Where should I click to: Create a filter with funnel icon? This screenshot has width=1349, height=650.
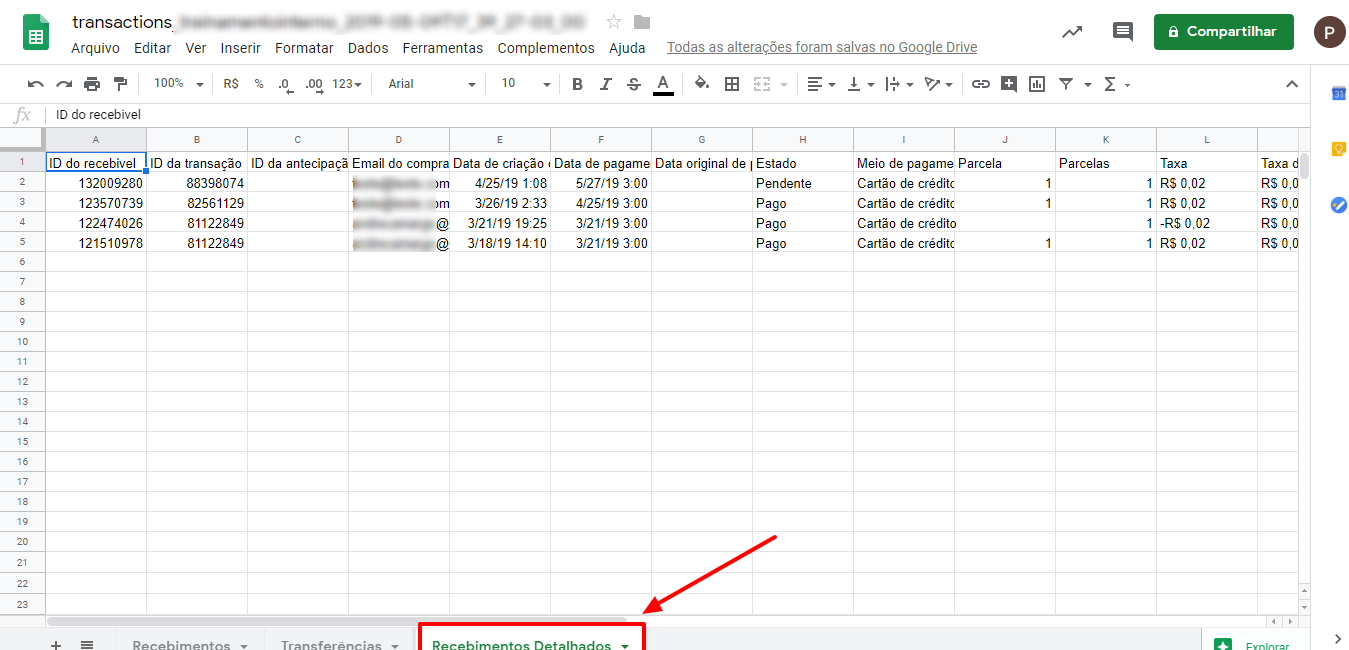point(1066,84)
